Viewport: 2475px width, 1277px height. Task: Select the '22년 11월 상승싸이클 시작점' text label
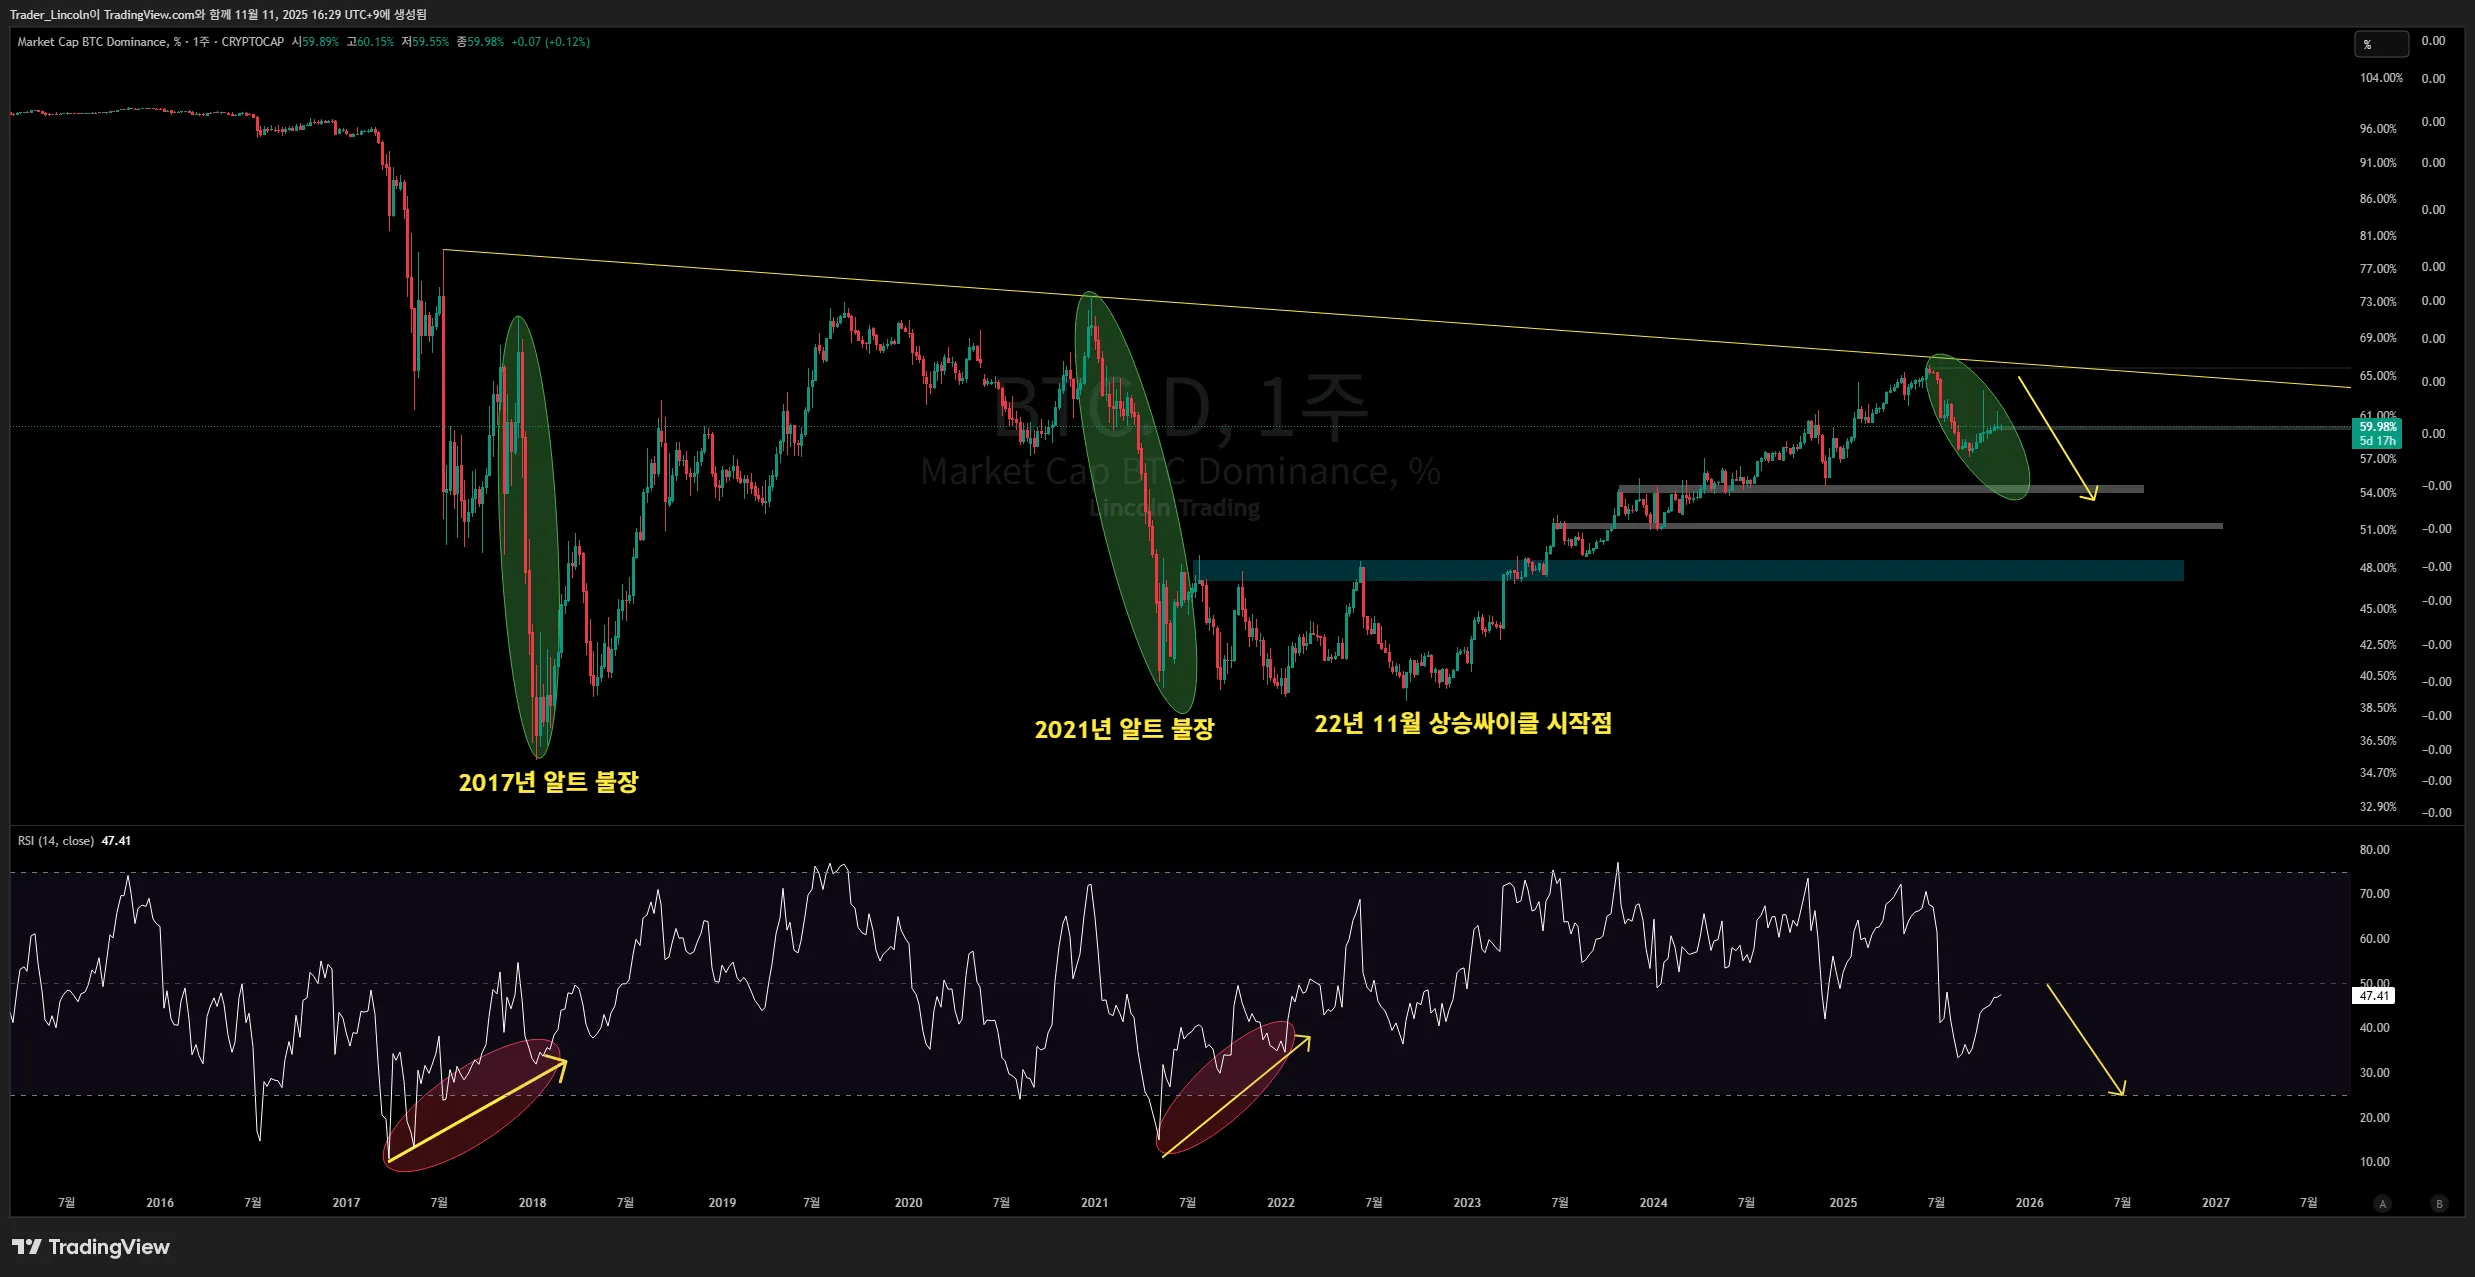tap(1462, 723)
